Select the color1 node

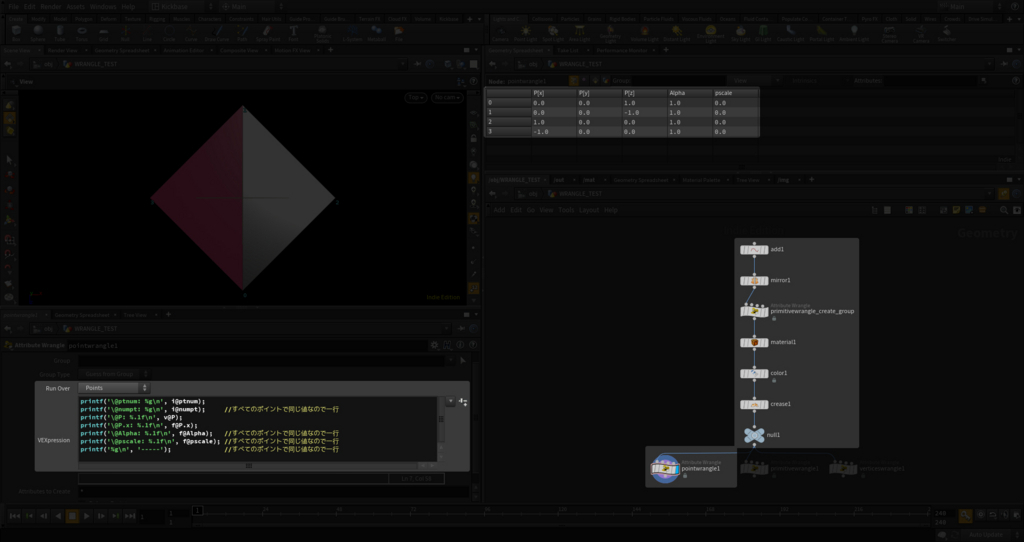coord(754,374)
